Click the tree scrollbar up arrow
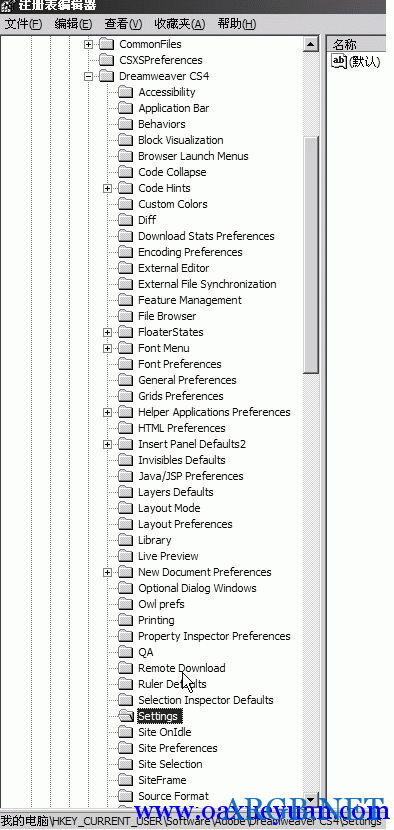 click(311, 44)
